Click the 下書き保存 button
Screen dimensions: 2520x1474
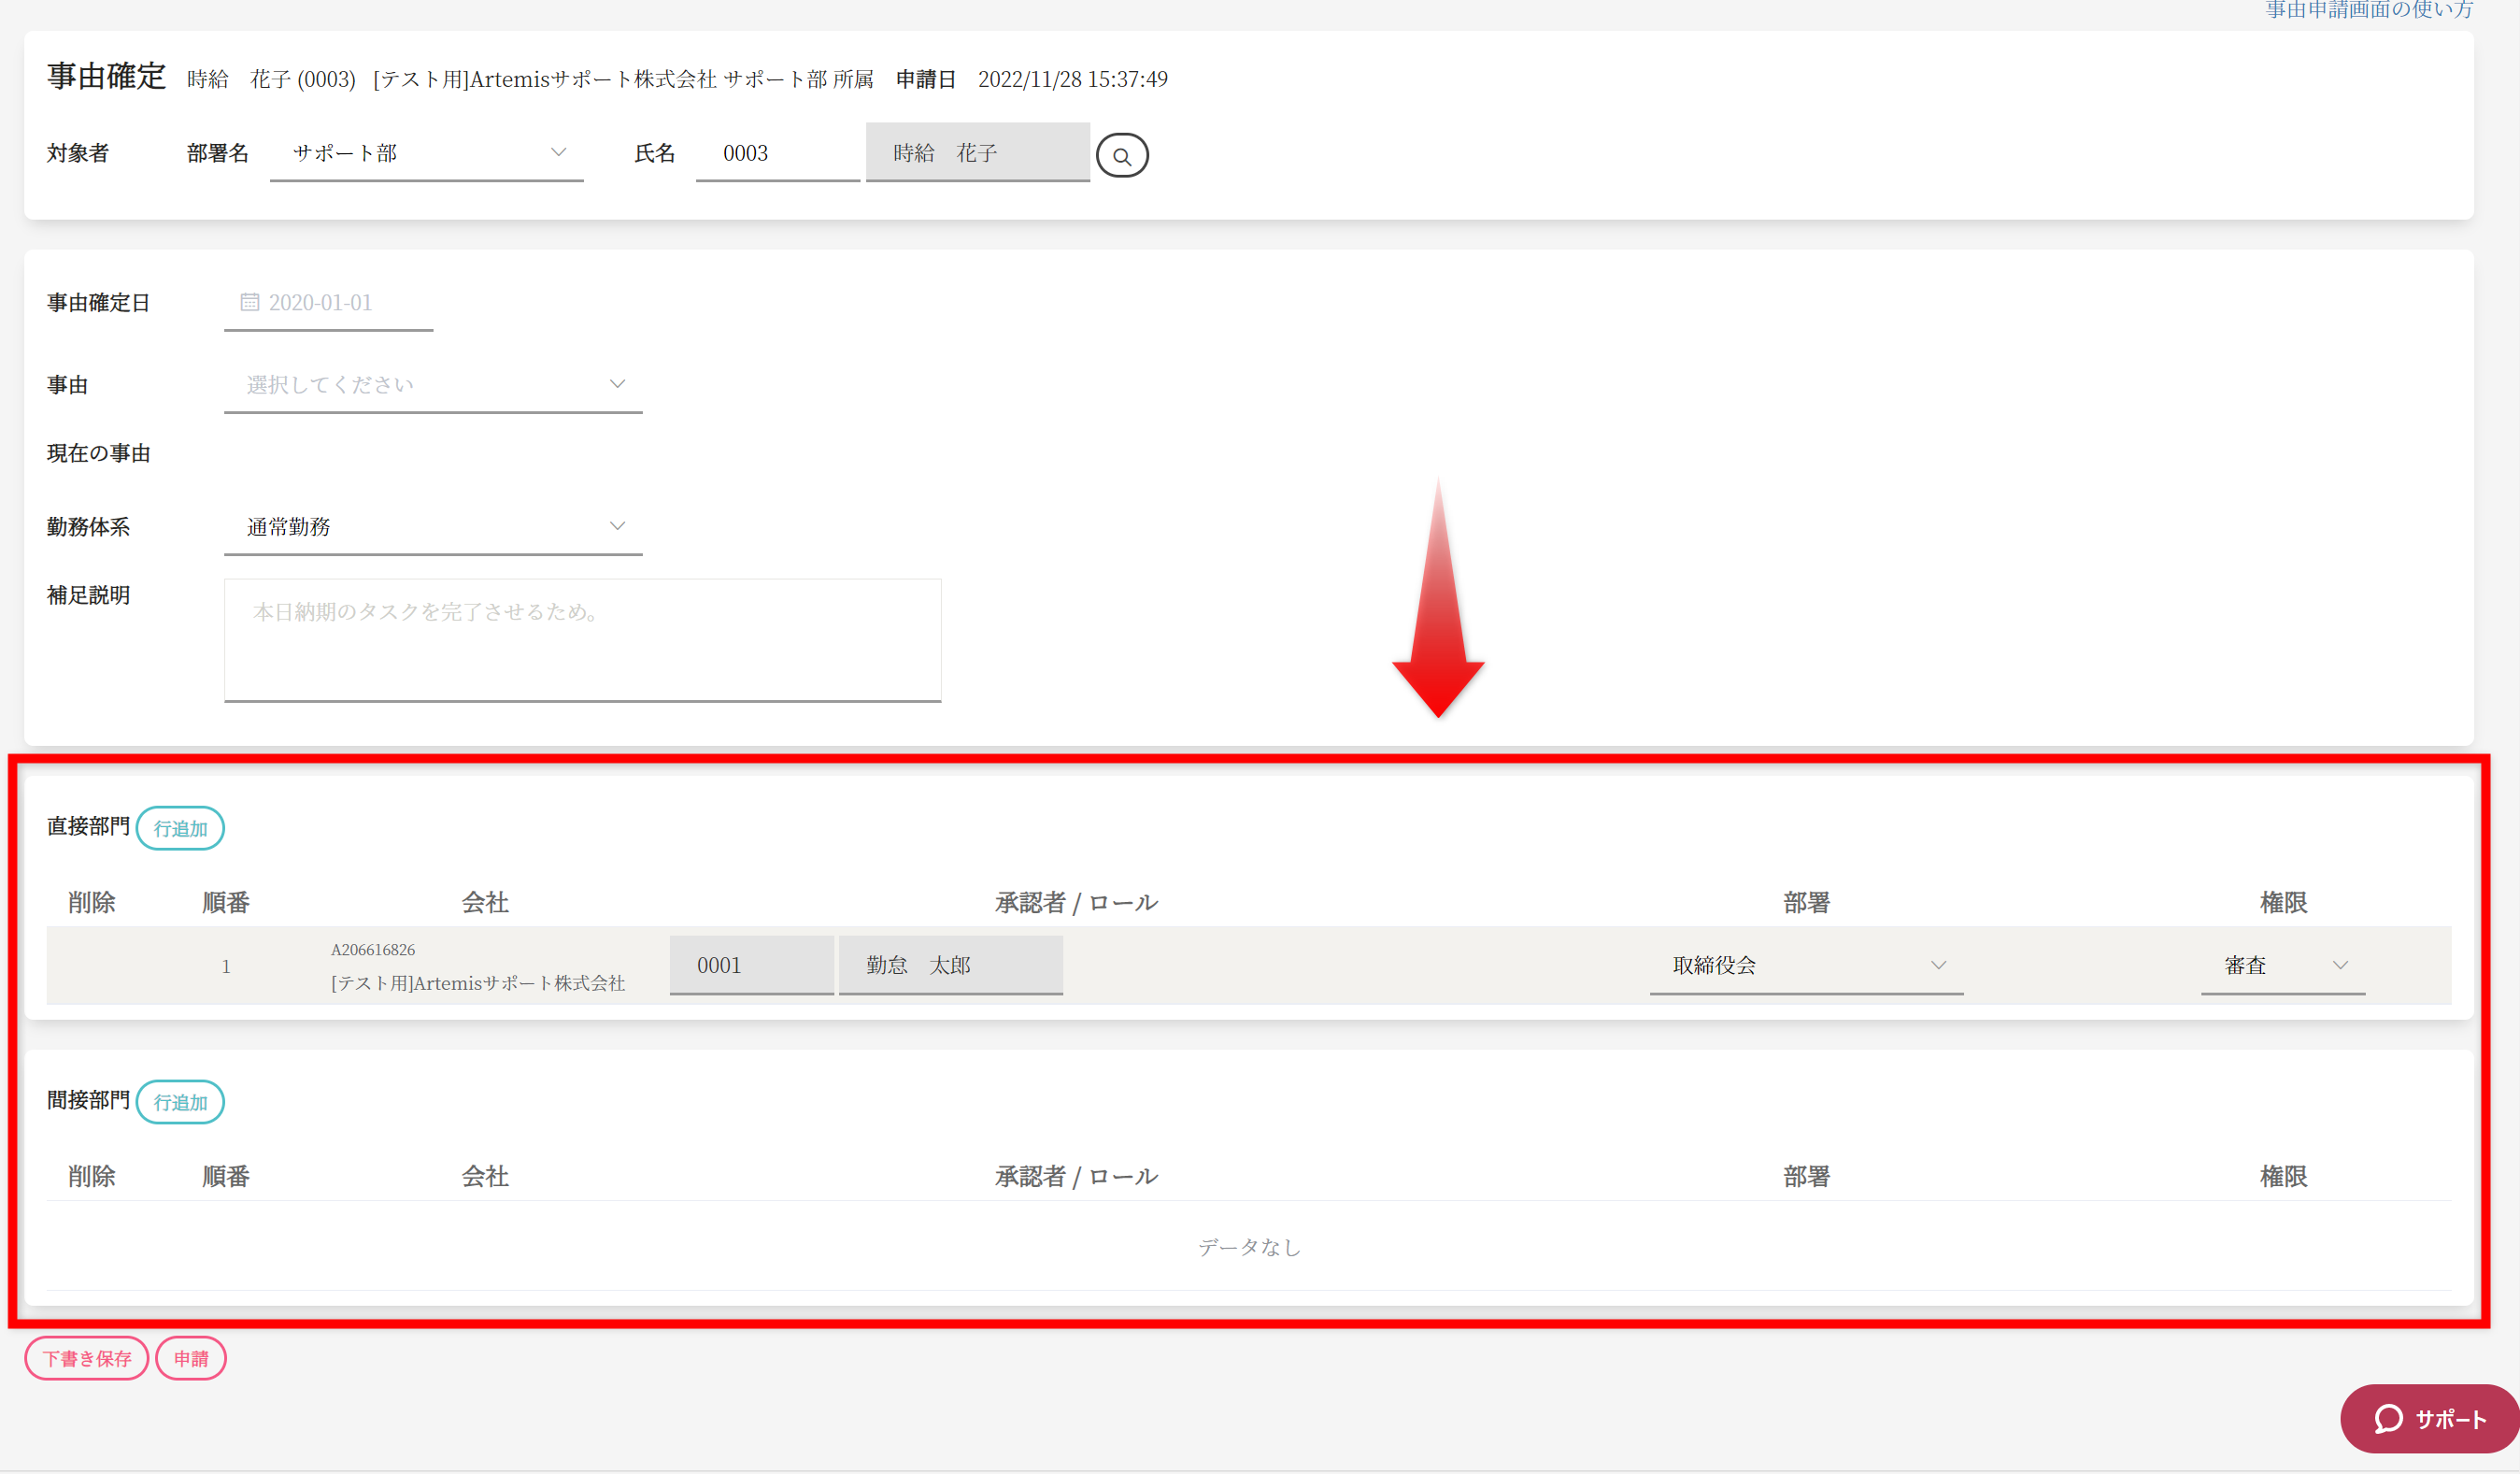tap(87, 1358)
